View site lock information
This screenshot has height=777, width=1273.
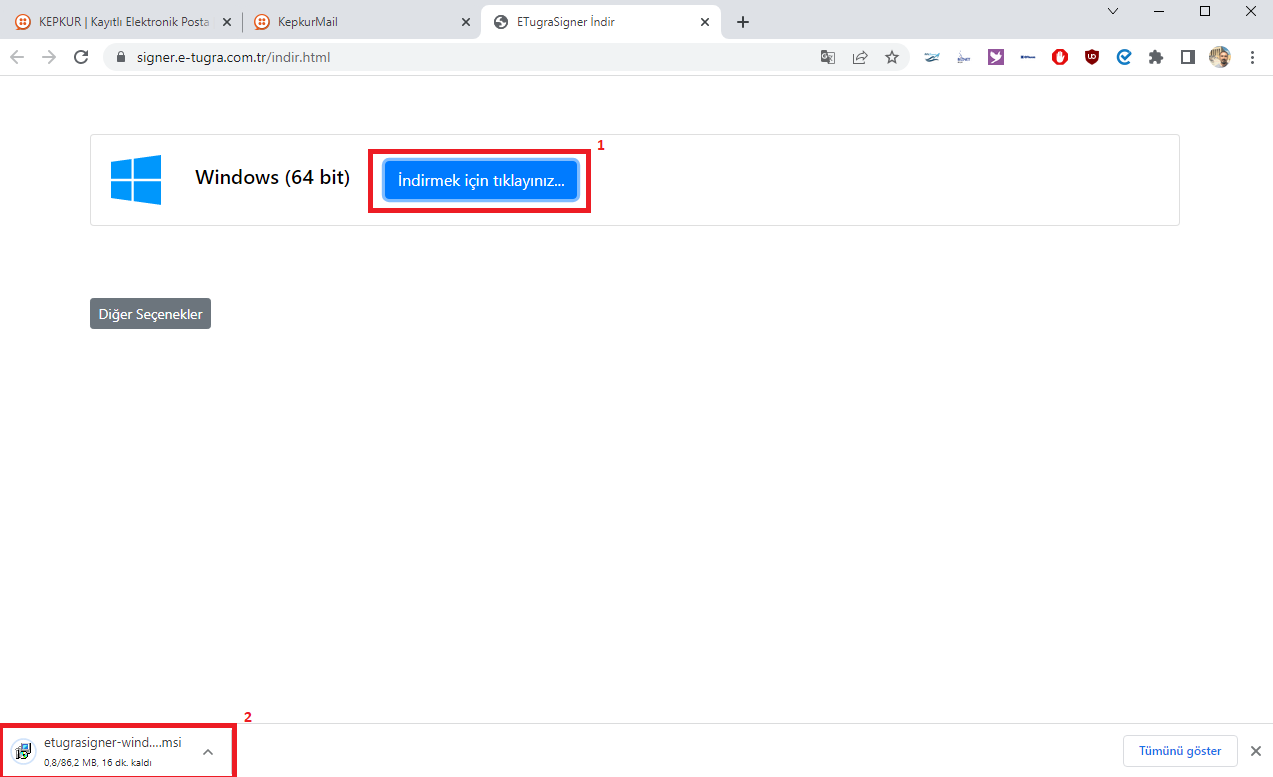(x=122, y=57)
